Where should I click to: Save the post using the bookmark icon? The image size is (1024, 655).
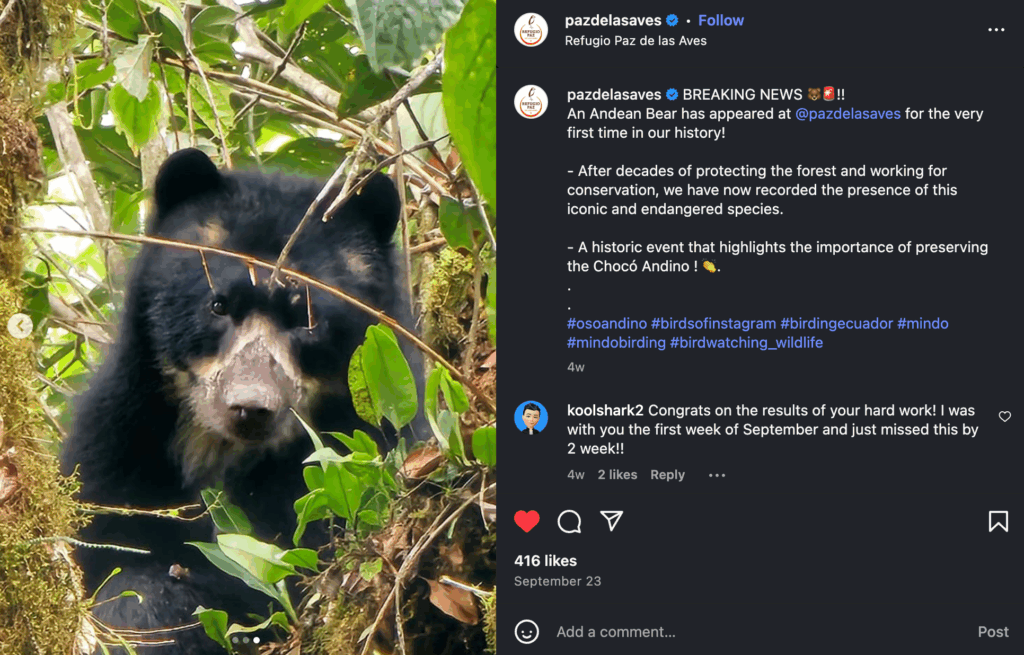[x=997, y=521]
